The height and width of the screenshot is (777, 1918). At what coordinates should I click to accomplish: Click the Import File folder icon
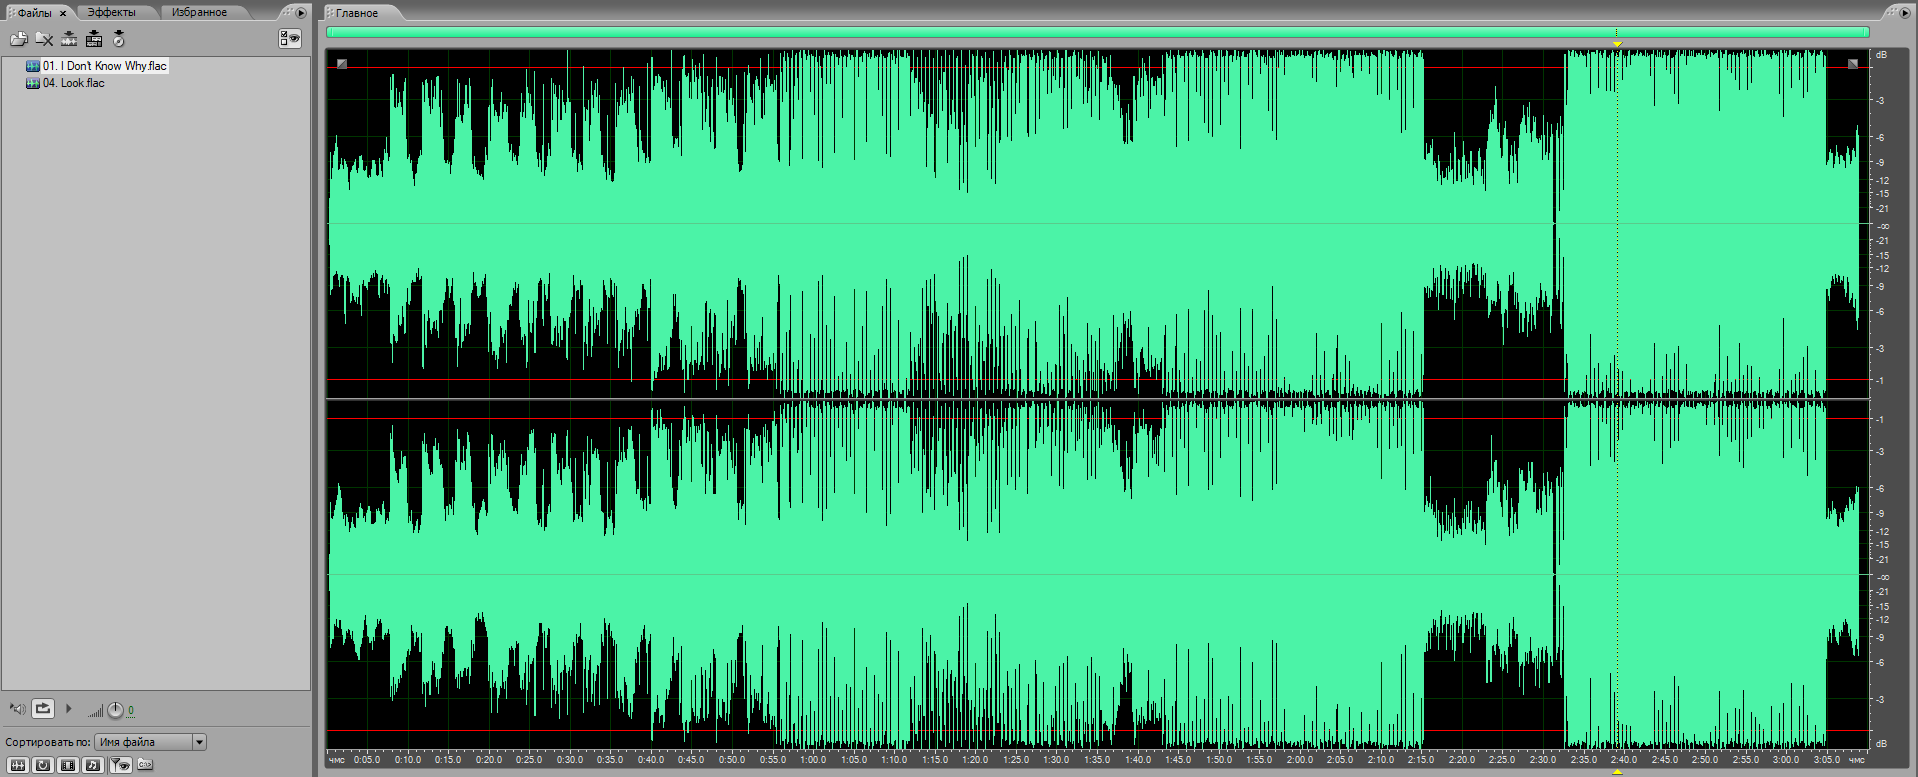point(18,39)
